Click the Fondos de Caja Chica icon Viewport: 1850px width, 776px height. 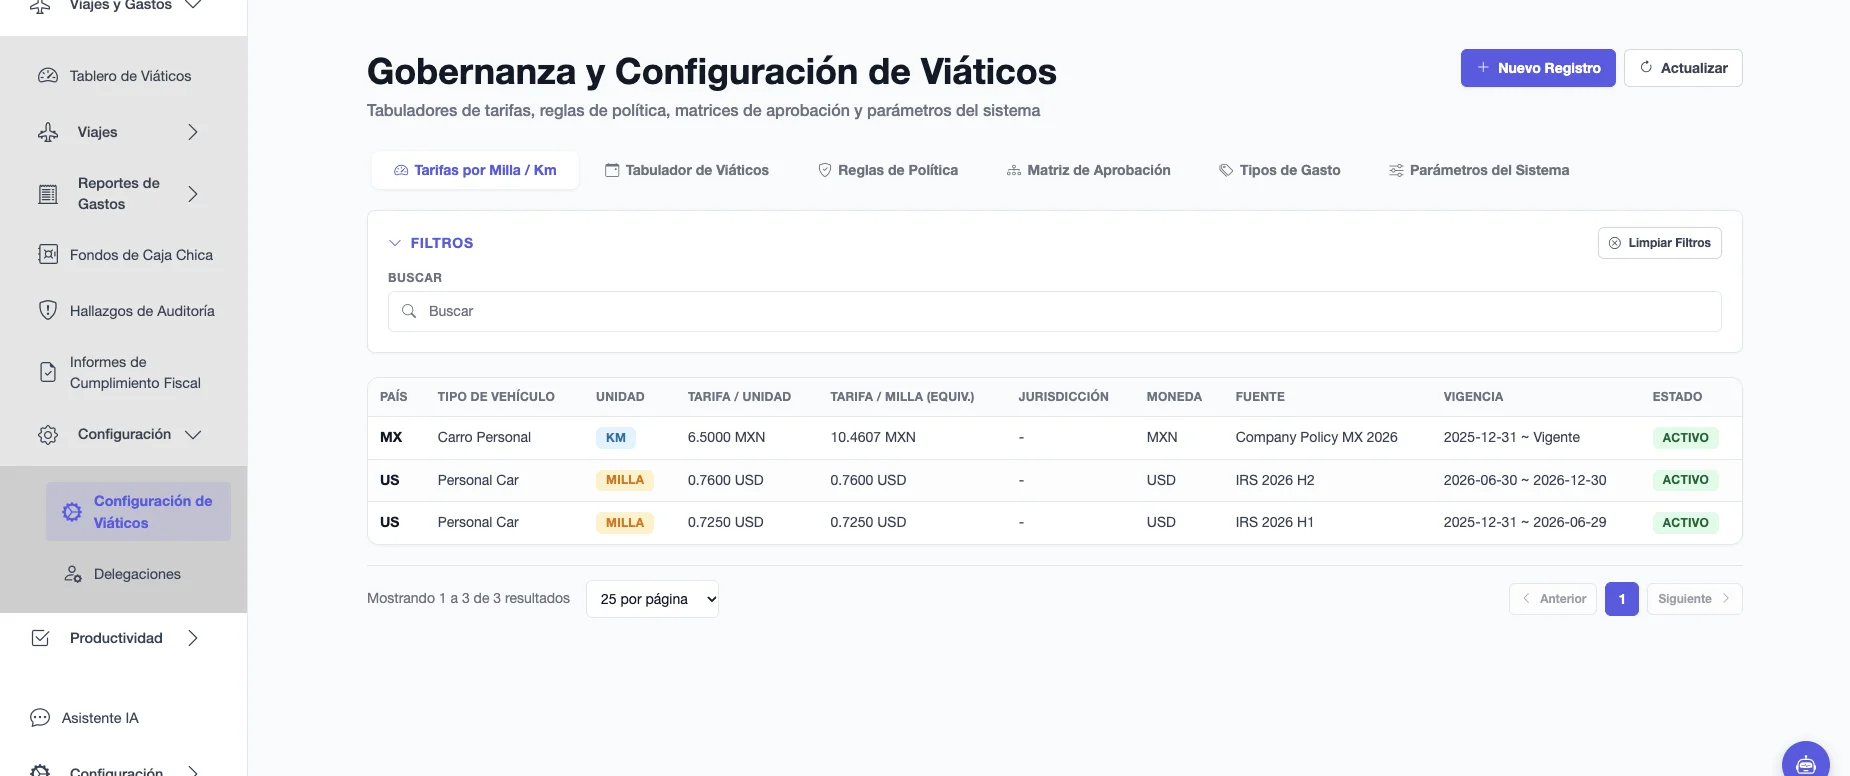[x=48, y=255]
